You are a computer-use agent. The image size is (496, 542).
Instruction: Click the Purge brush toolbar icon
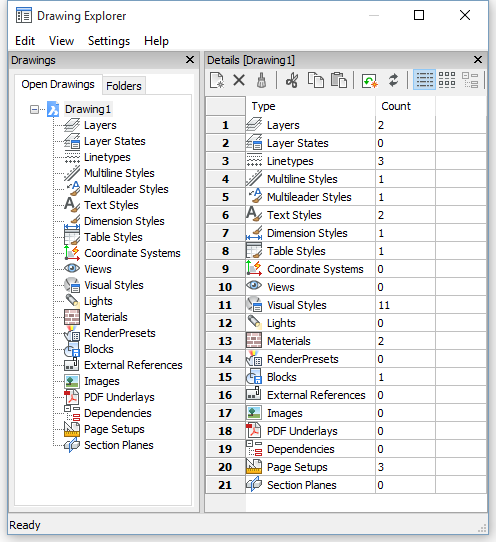[x=261, y=81]
